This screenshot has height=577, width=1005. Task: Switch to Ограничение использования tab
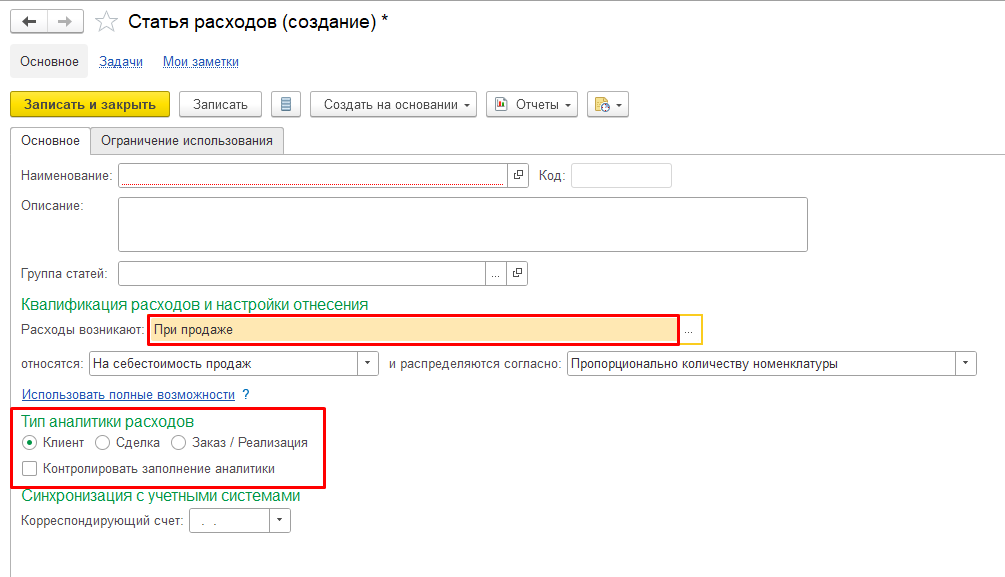[187, 141]
